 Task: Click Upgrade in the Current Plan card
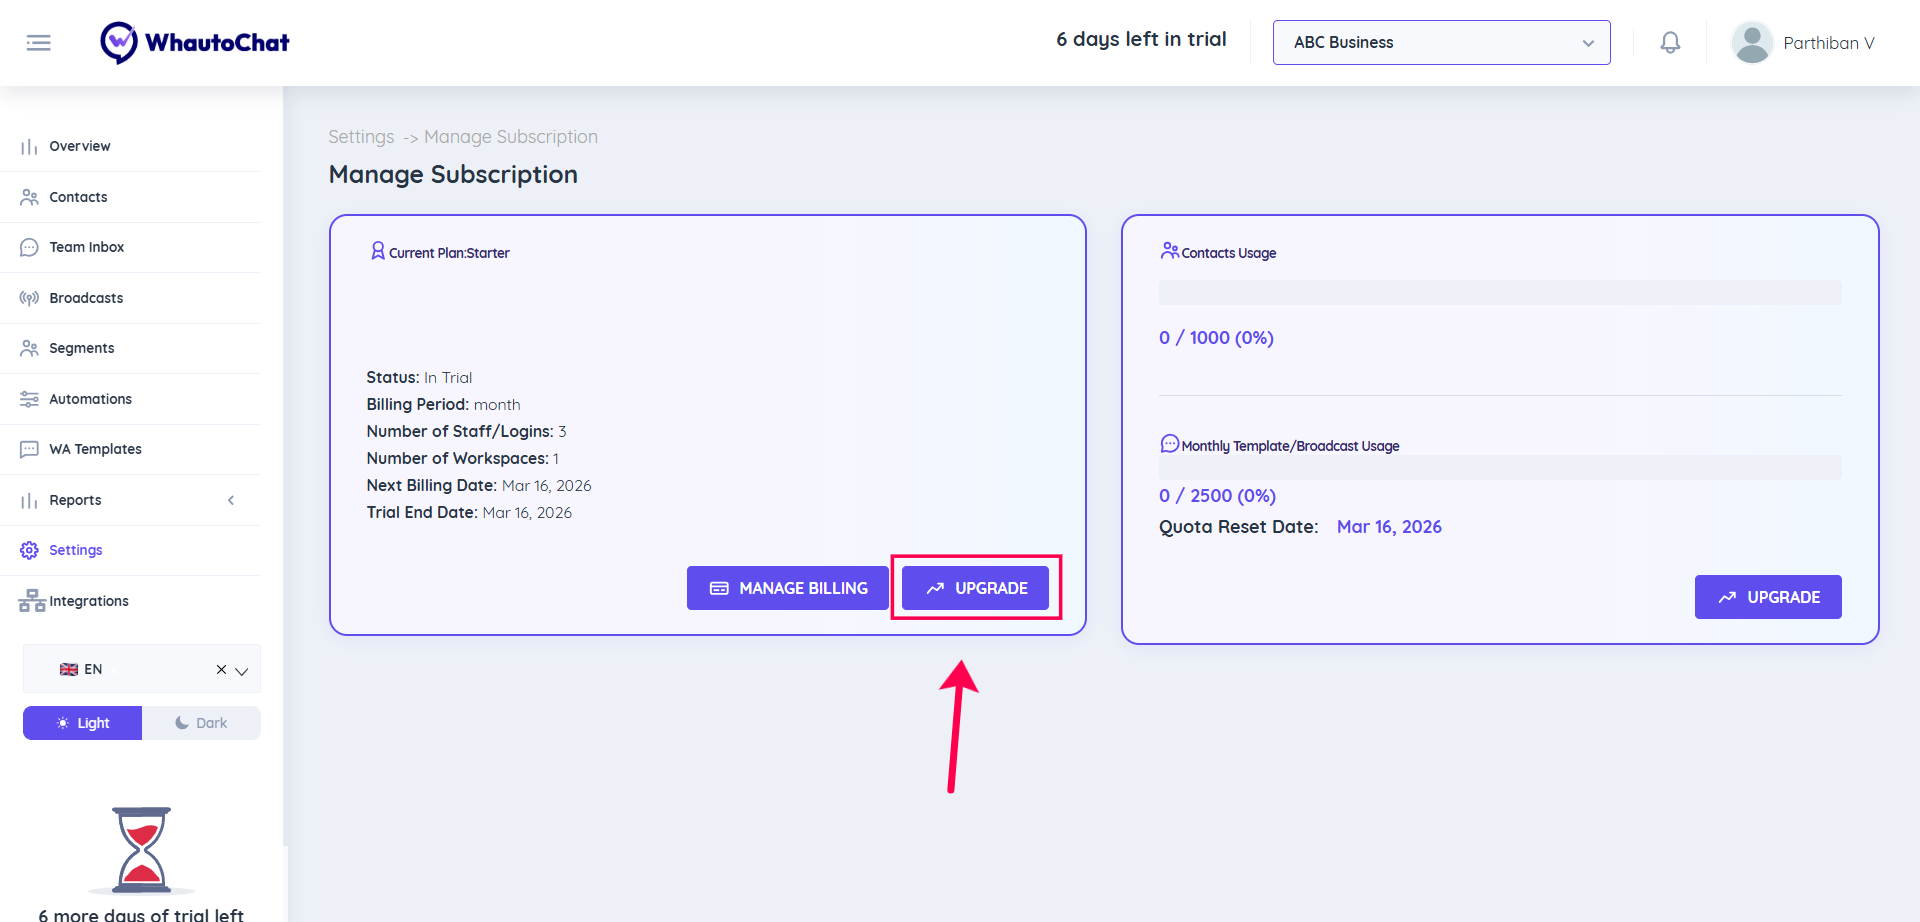click(x=976, y=588)
